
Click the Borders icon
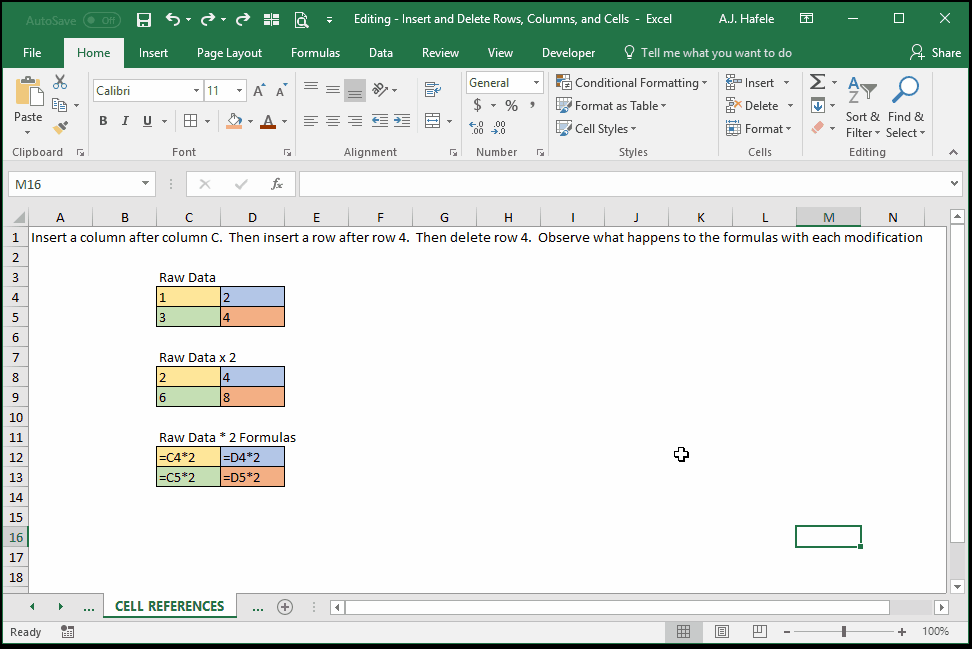(x=190, y=121)
